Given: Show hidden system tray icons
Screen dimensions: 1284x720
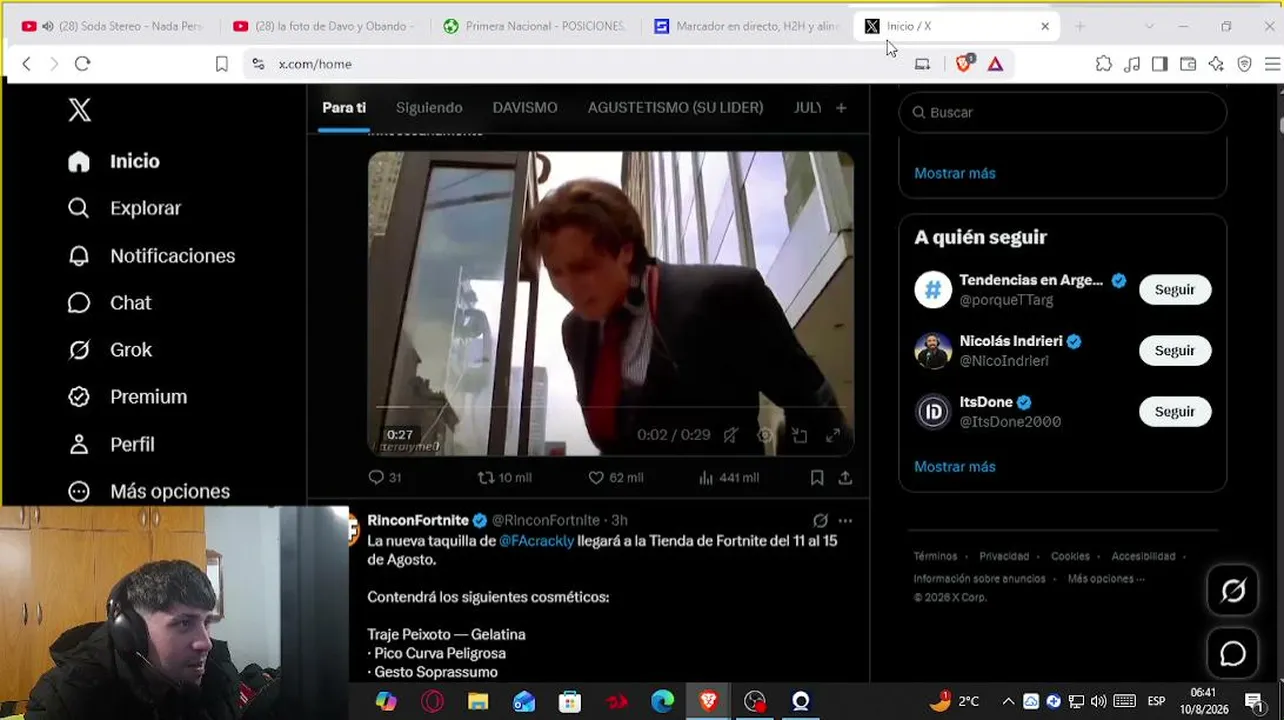Looking at the screenshot, I should pos(1008,701).
